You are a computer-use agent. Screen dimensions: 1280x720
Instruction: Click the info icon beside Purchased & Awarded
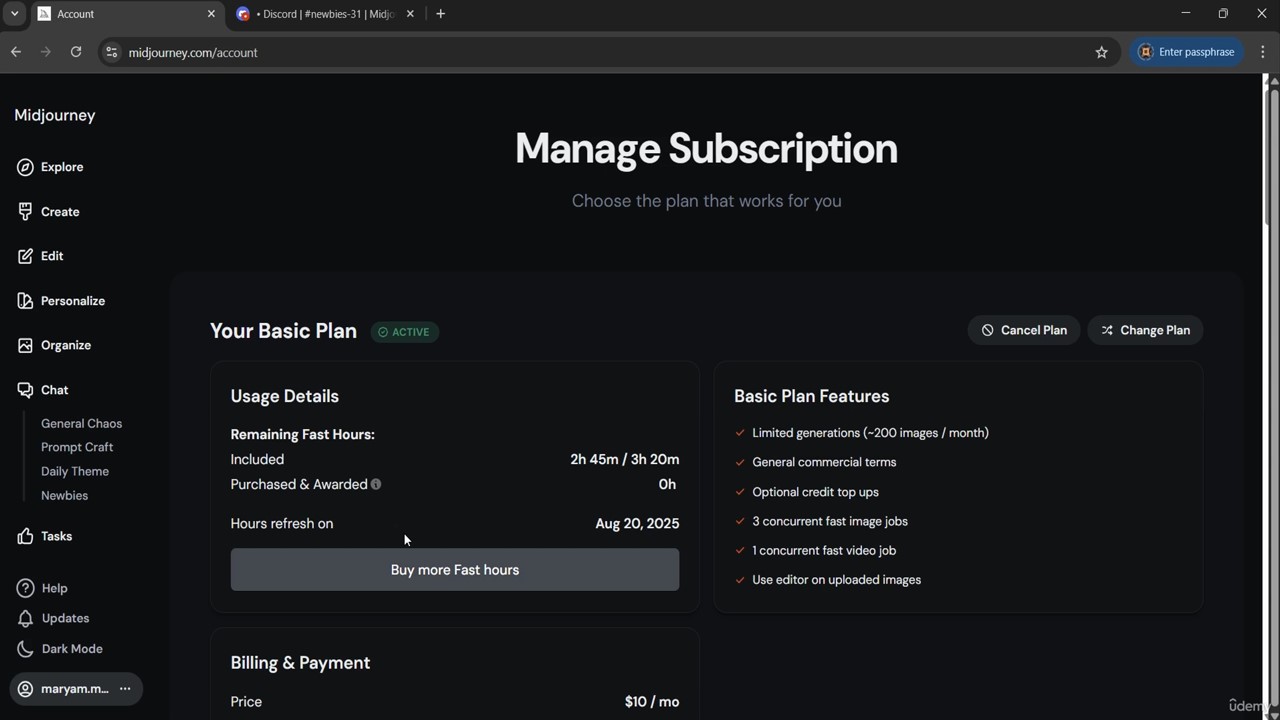coord(376,484)
